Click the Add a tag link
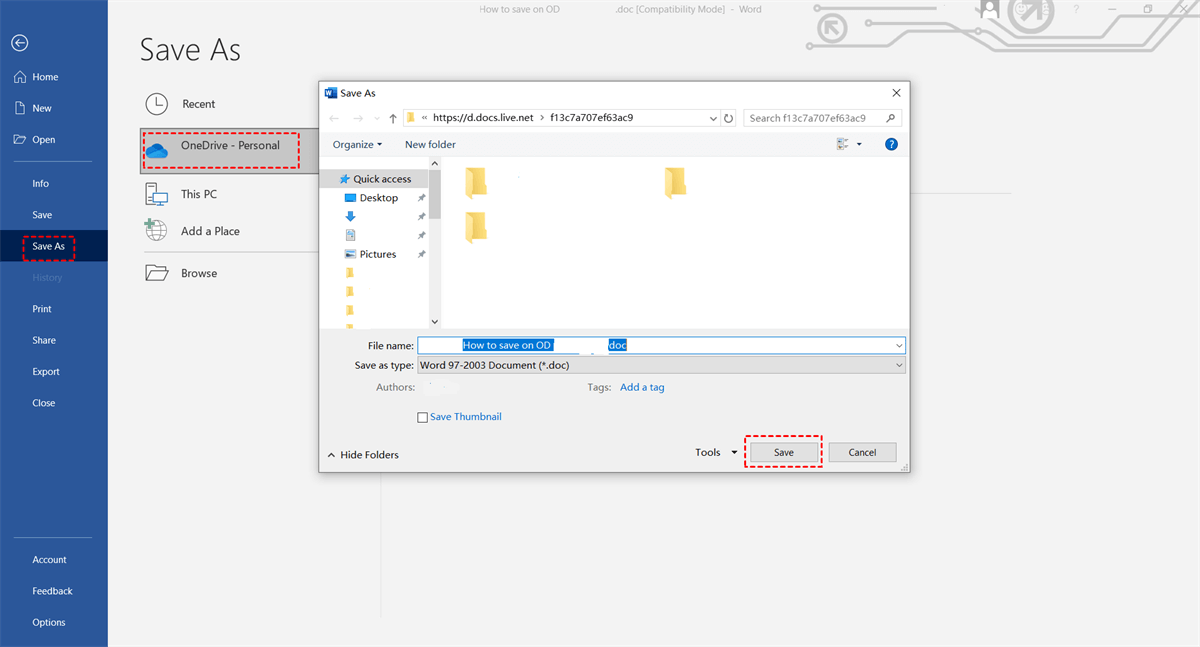 [x=642, y=387]
